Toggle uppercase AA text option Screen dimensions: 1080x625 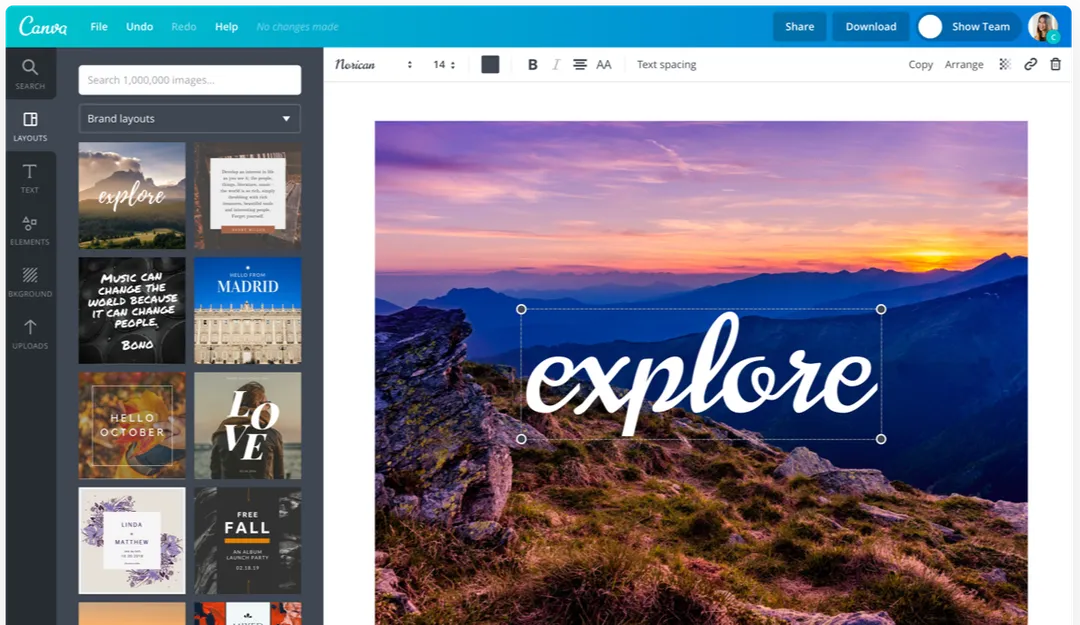pos(604,64)
